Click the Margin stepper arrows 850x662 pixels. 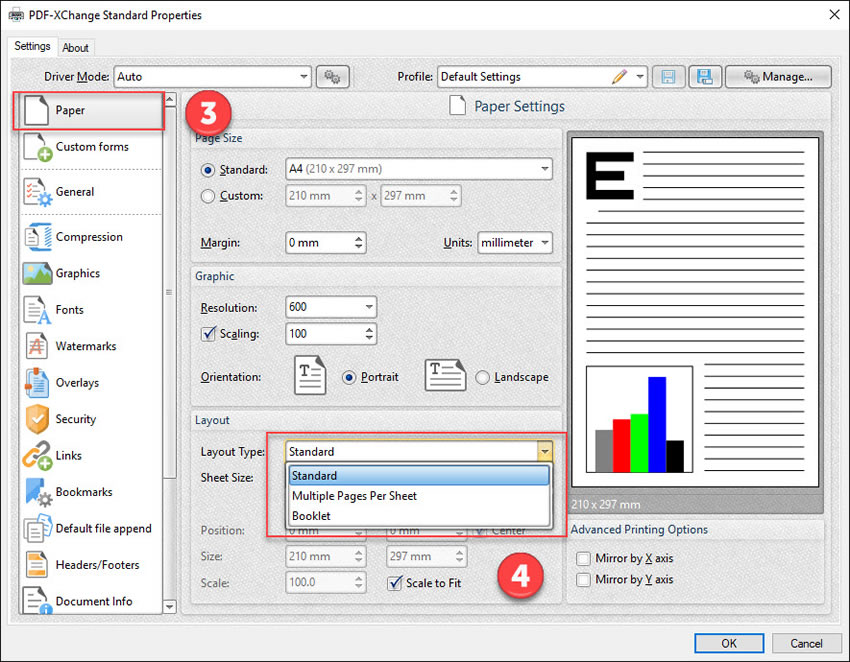tap(358, 243)
